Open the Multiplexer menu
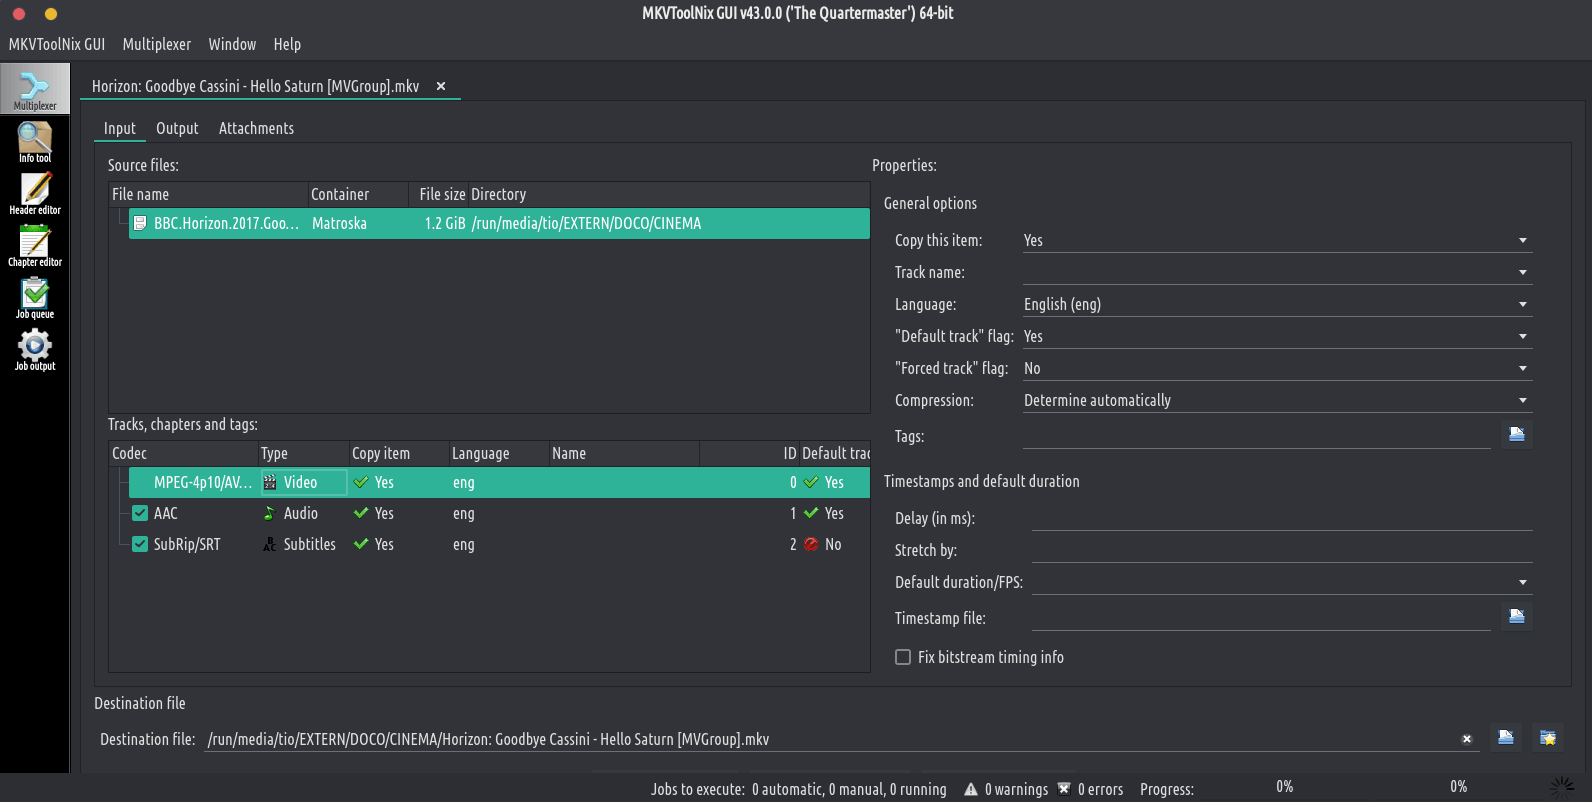 (x=156, y=44)
